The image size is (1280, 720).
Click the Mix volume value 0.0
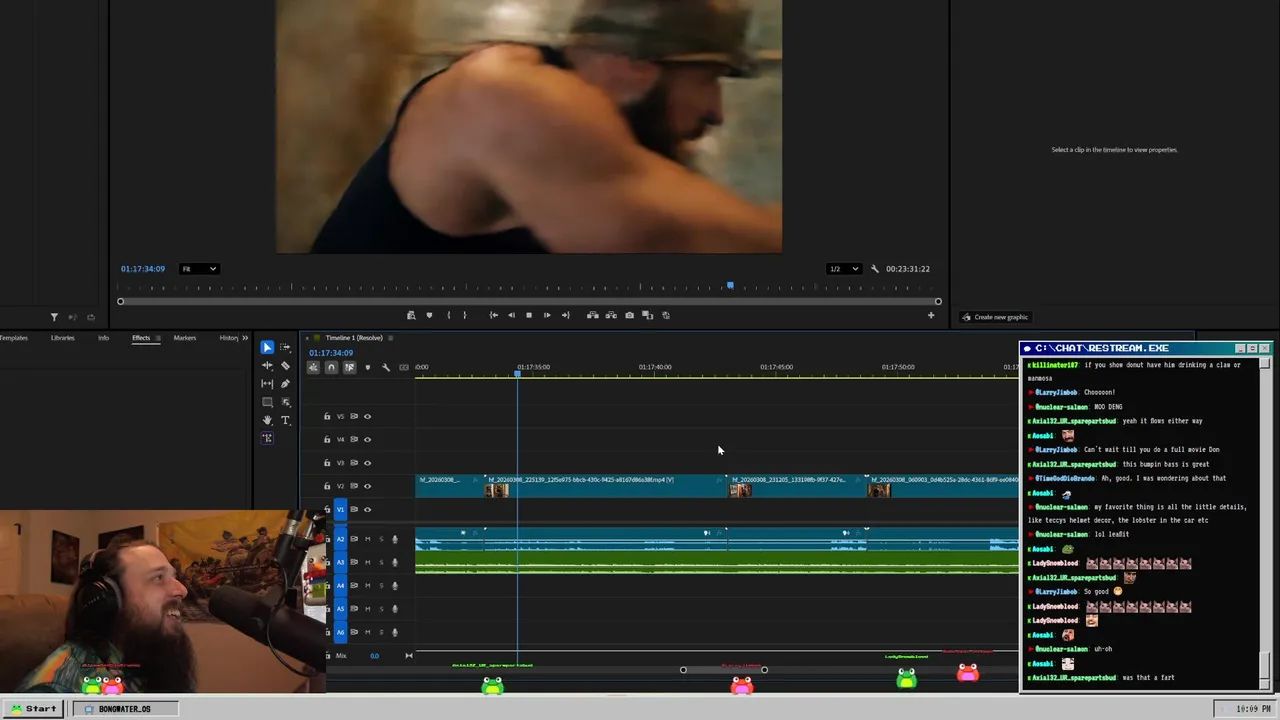pyautogui.click(x=374, y=656)
